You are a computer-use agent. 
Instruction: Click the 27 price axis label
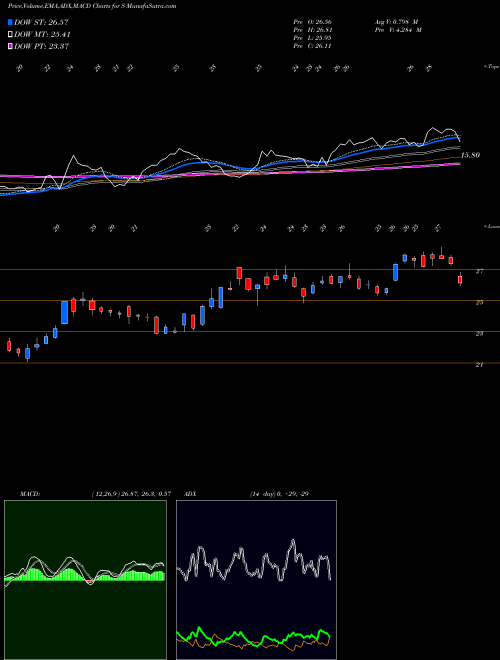pos(479,271)
